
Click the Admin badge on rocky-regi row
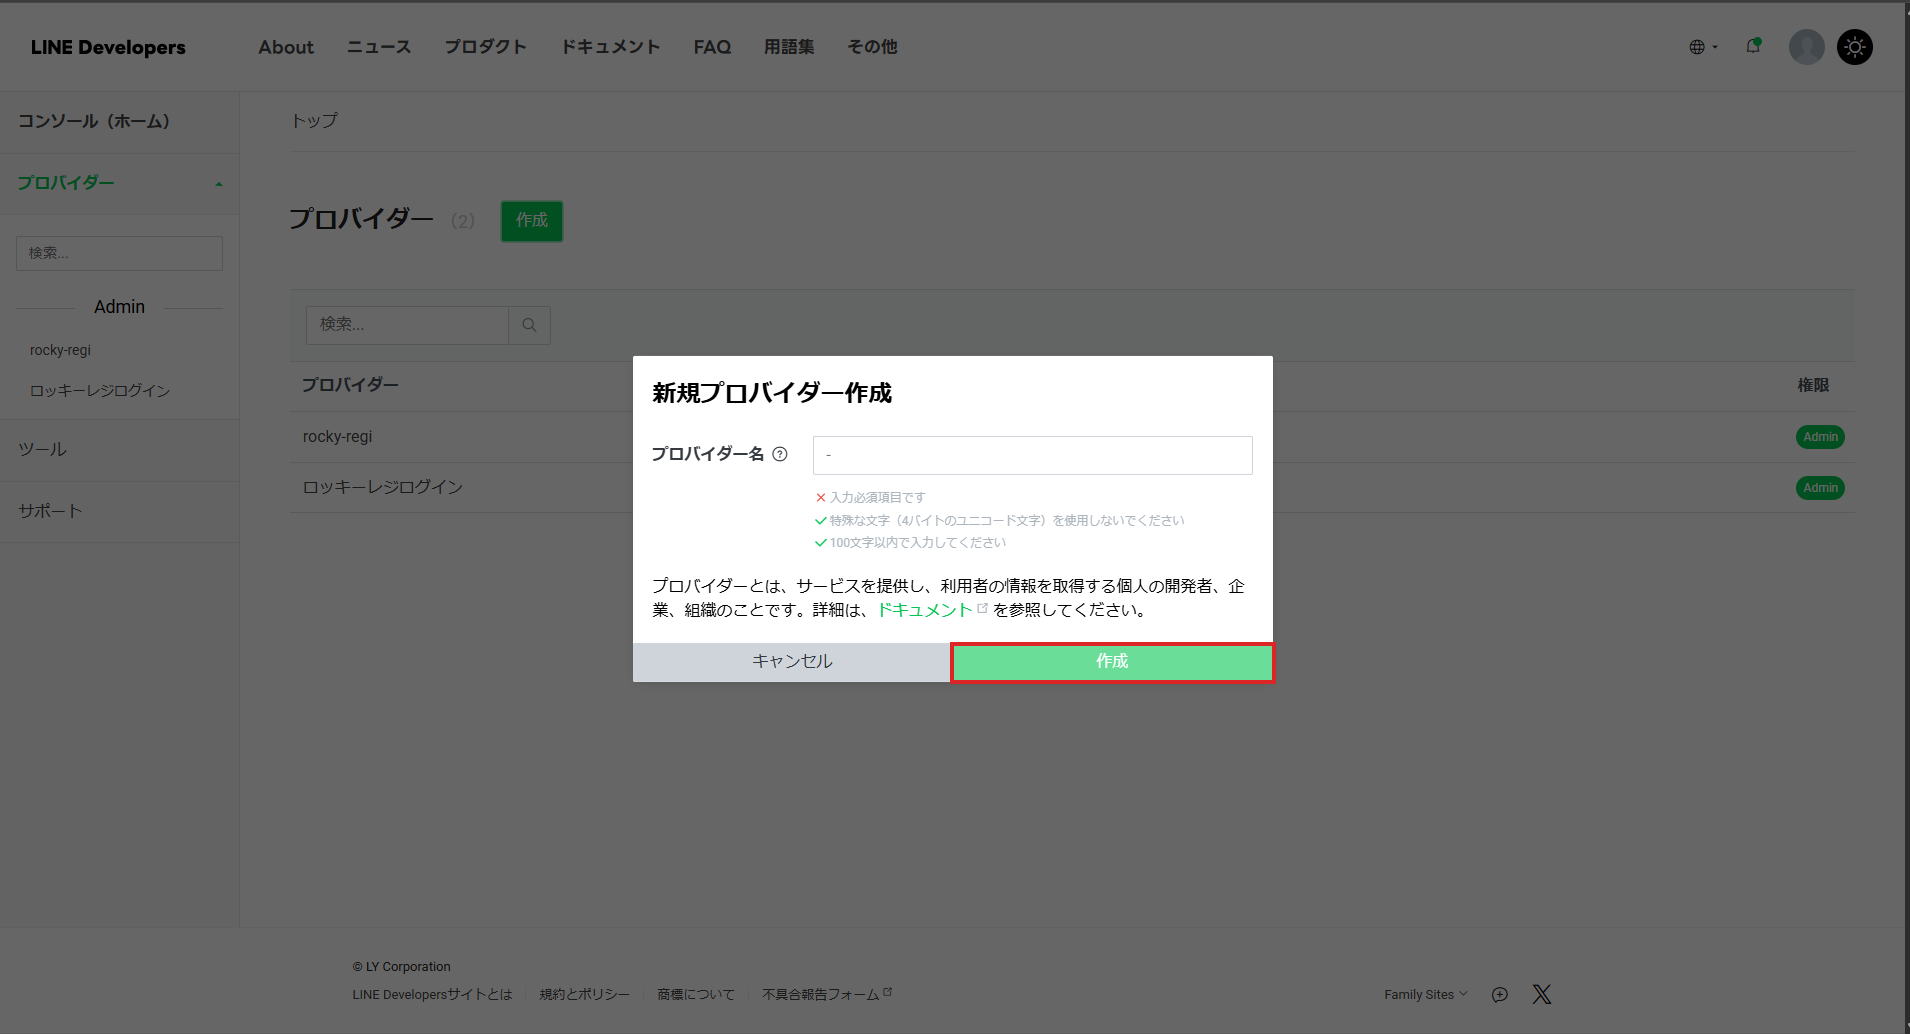click(x=1820, y=437)
